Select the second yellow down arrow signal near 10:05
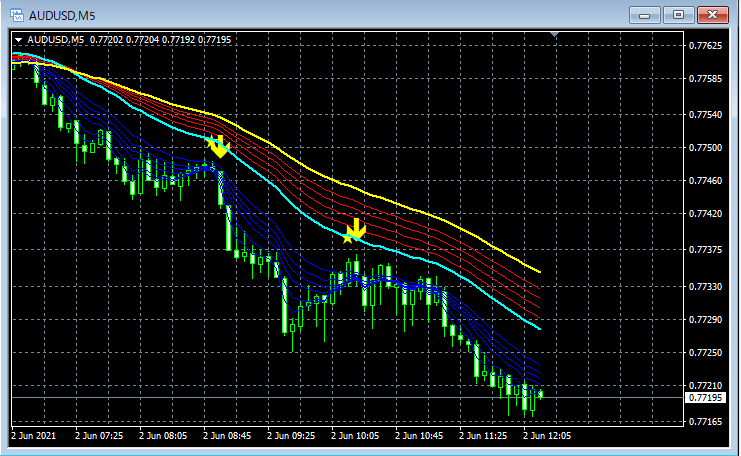 [x=354, y=231]
